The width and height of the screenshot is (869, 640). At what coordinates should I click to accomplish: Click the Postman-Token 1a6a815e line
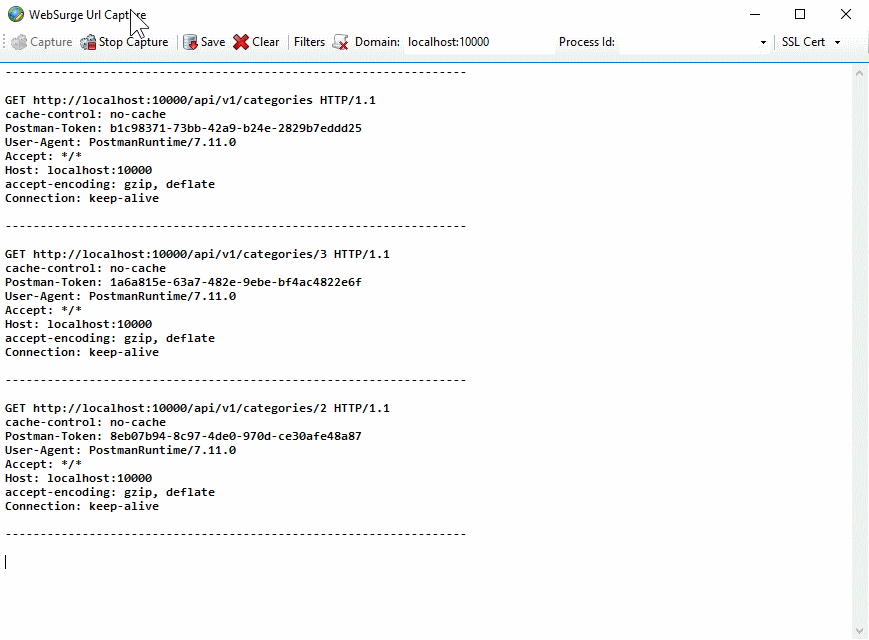click(x=183, y=283)
